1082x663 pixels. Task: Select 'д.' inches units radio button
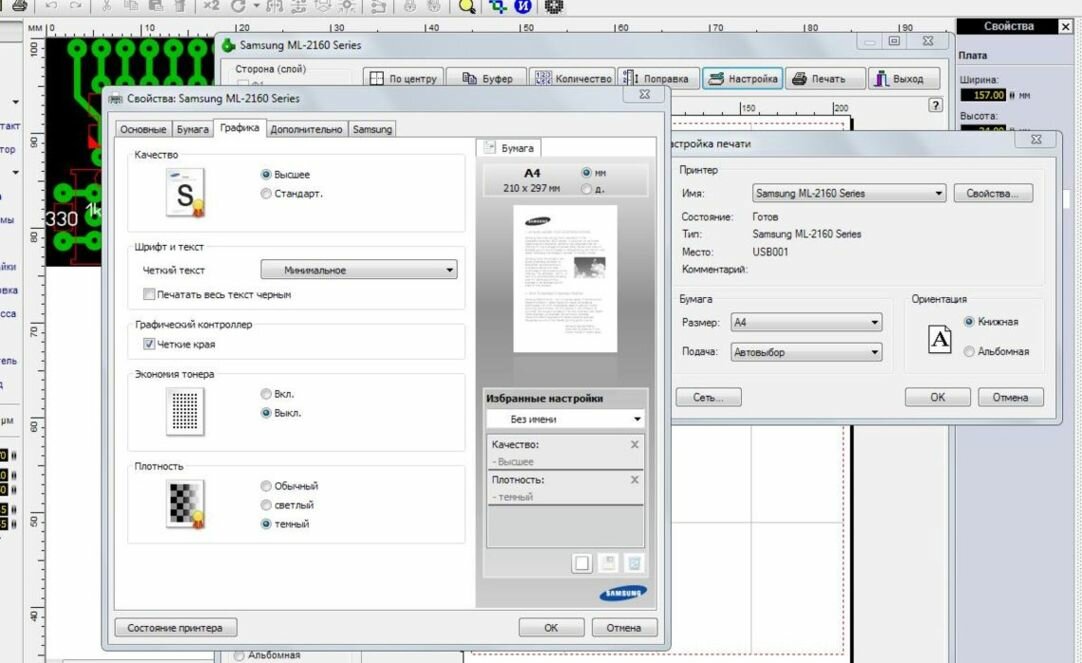[586, 189]
